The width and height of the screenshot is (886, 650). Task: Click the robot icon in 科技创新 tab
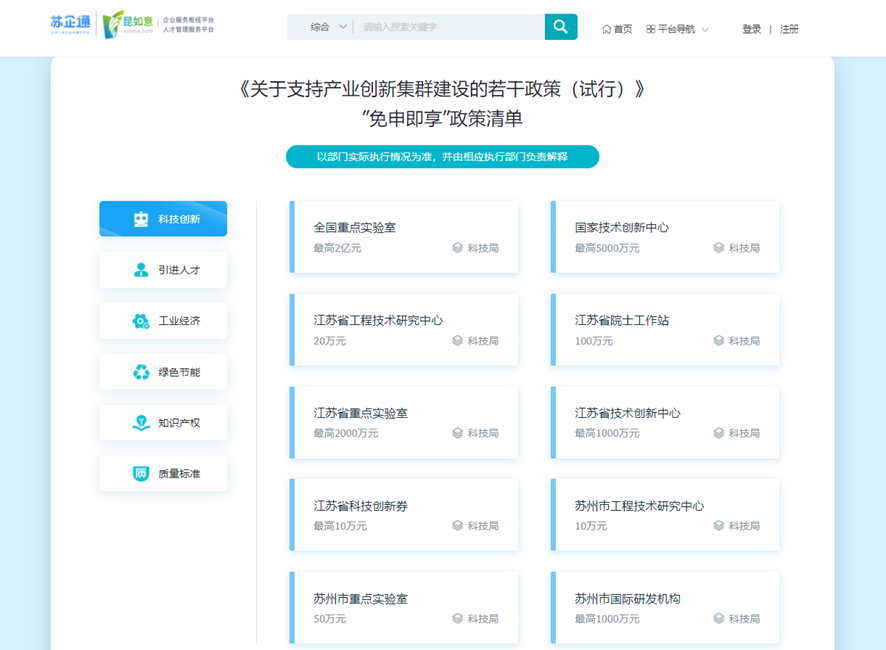pyautogui.click(x=141, y=219)
